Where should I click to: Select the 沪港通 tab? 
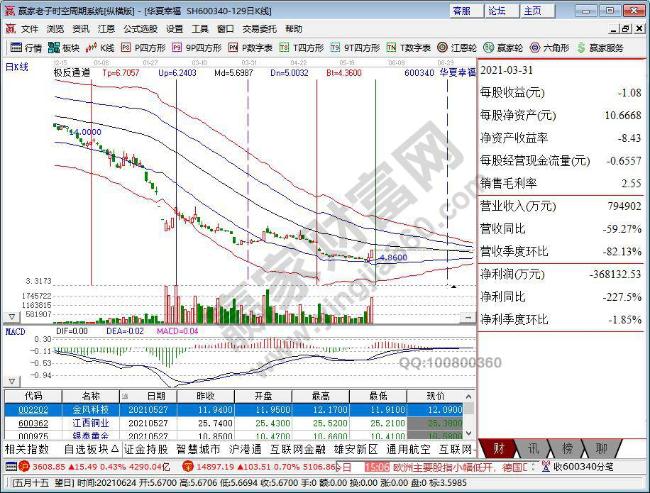pos(245,449)
